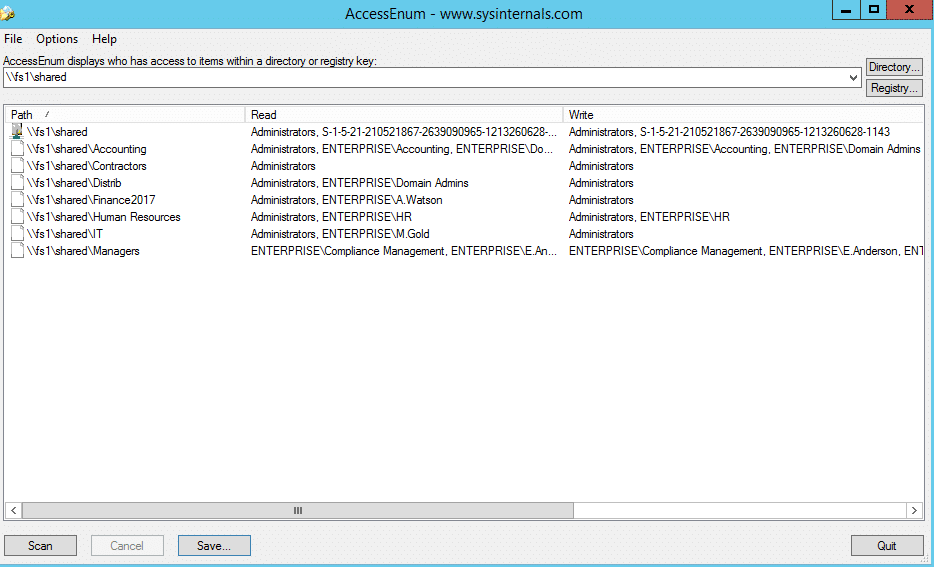Sort by the Read column header
This screenshot has width=934, height=567.
coord(404,114)
